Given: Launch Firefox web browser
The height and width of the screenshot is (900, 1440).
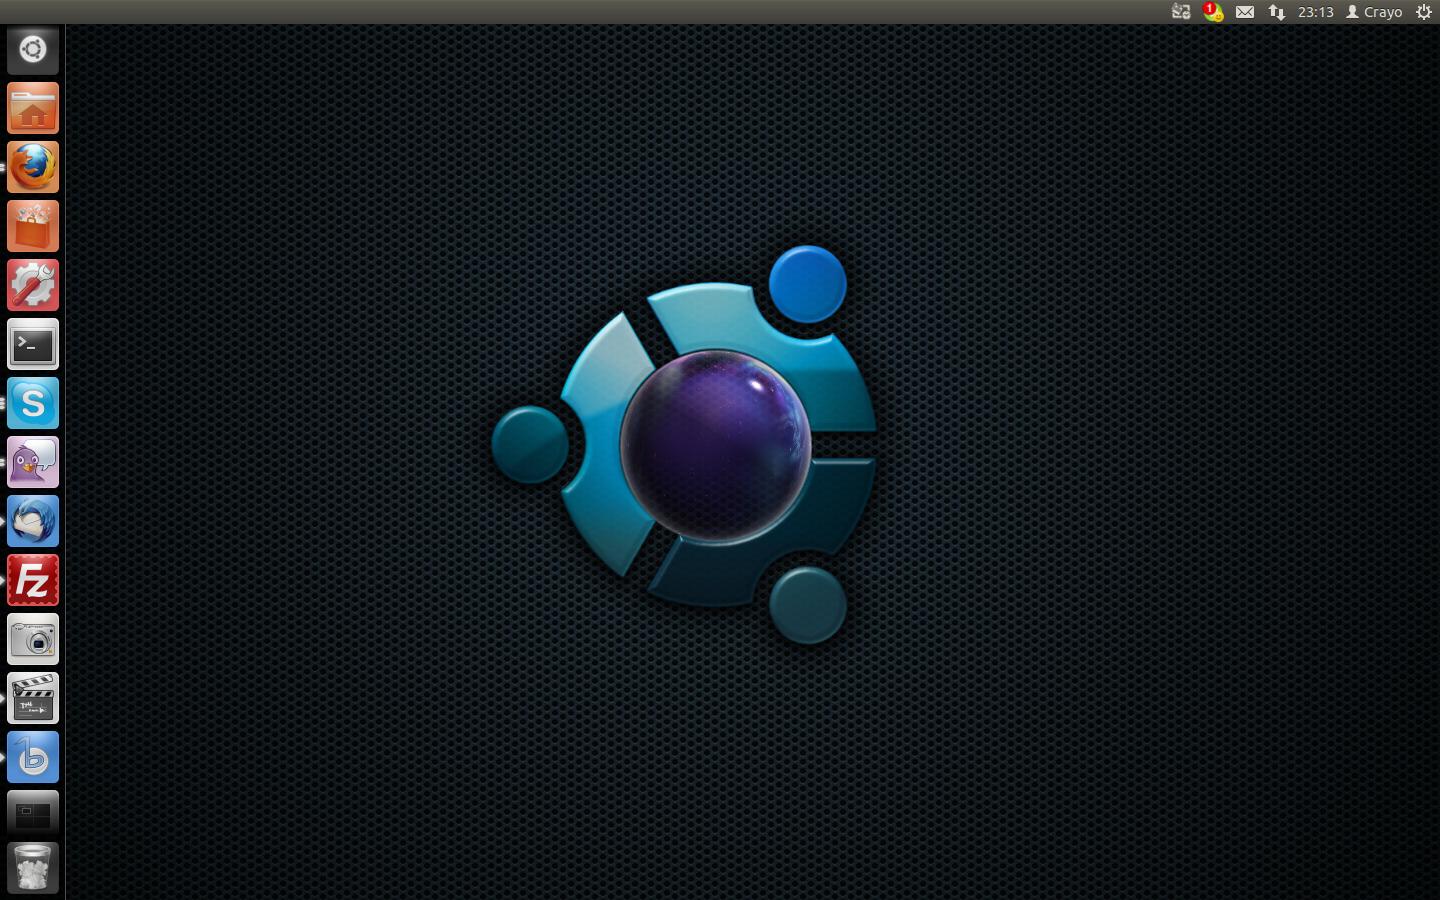Looking at the screenshot, I should tap(33, 168).
